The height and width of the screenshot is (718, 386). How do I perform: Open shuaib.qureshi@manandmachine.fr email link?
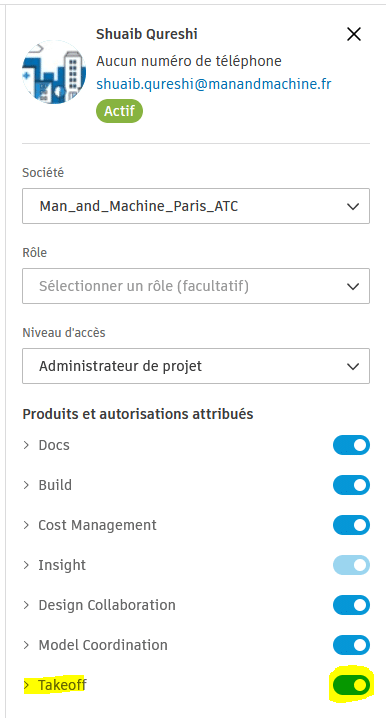213,84
